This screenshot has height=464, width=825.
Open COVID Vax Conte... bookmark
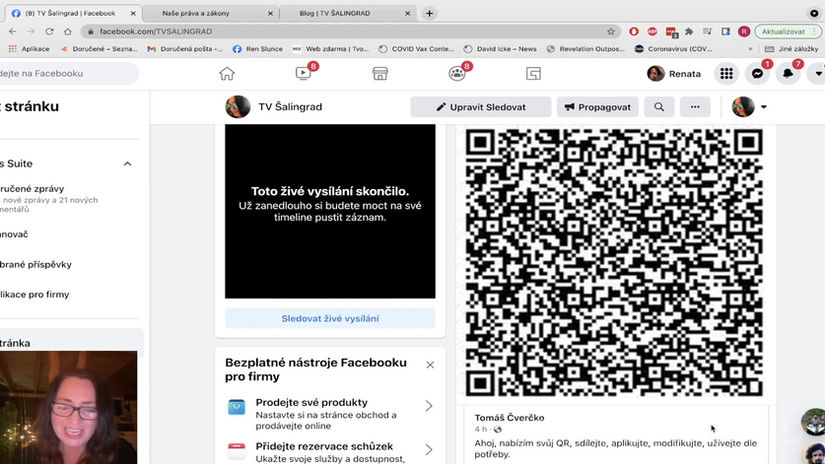point(416,48)
